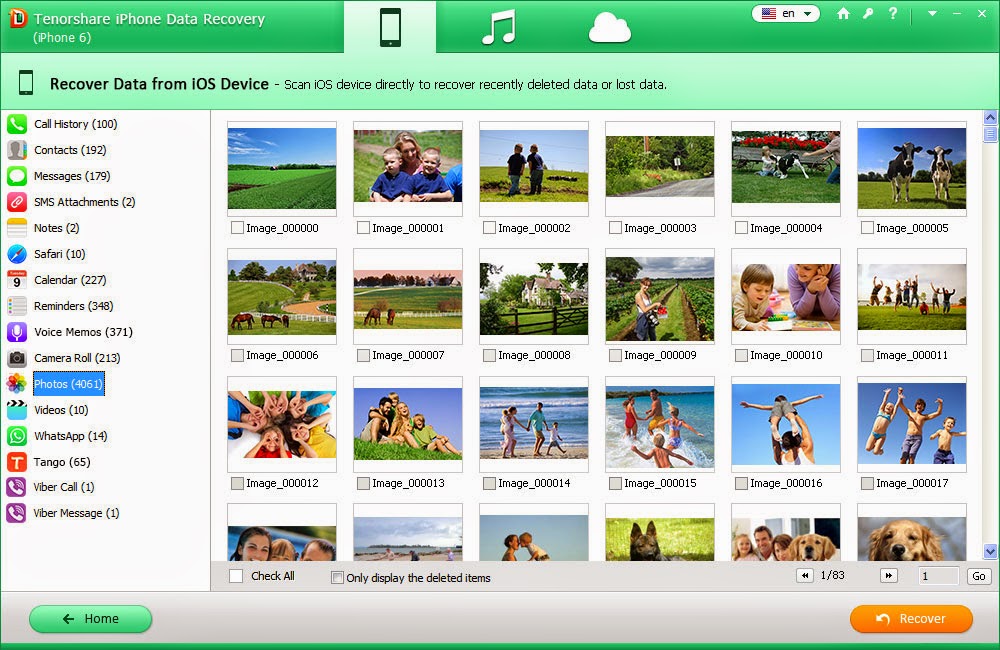The image size is (1000, 650).
Task: Open the Safari compass icon
Action: pyautogui.click(x=17, y=254)
